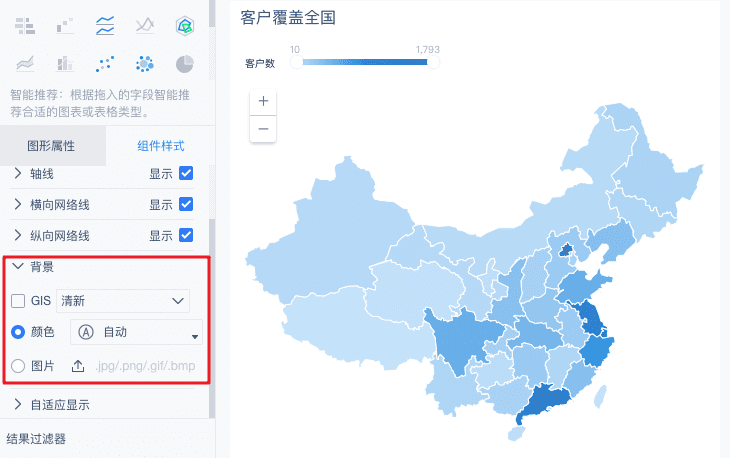Select the 图片 background radio button
Image resolution: width=730 pixels, height=458 pixels.
click(x=18, y=366)
